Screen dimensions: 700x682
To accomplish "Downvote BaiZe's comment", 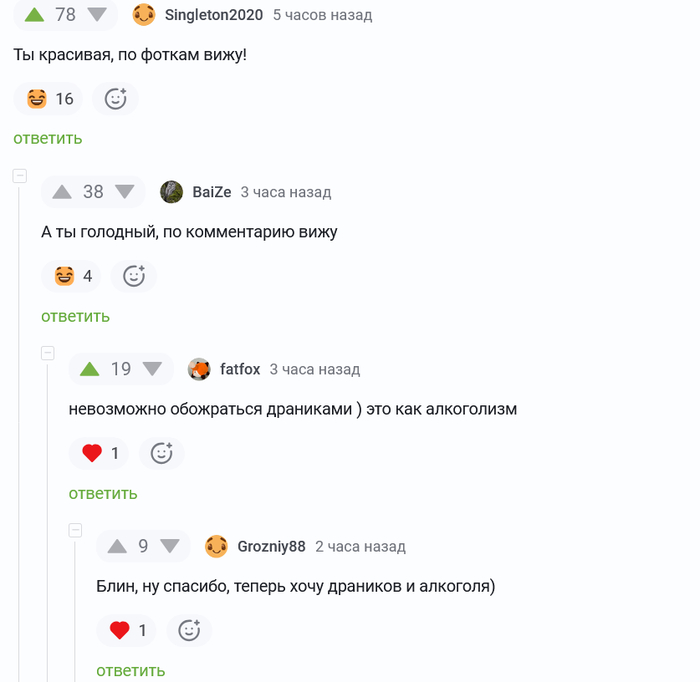I will tap(125, 191).
